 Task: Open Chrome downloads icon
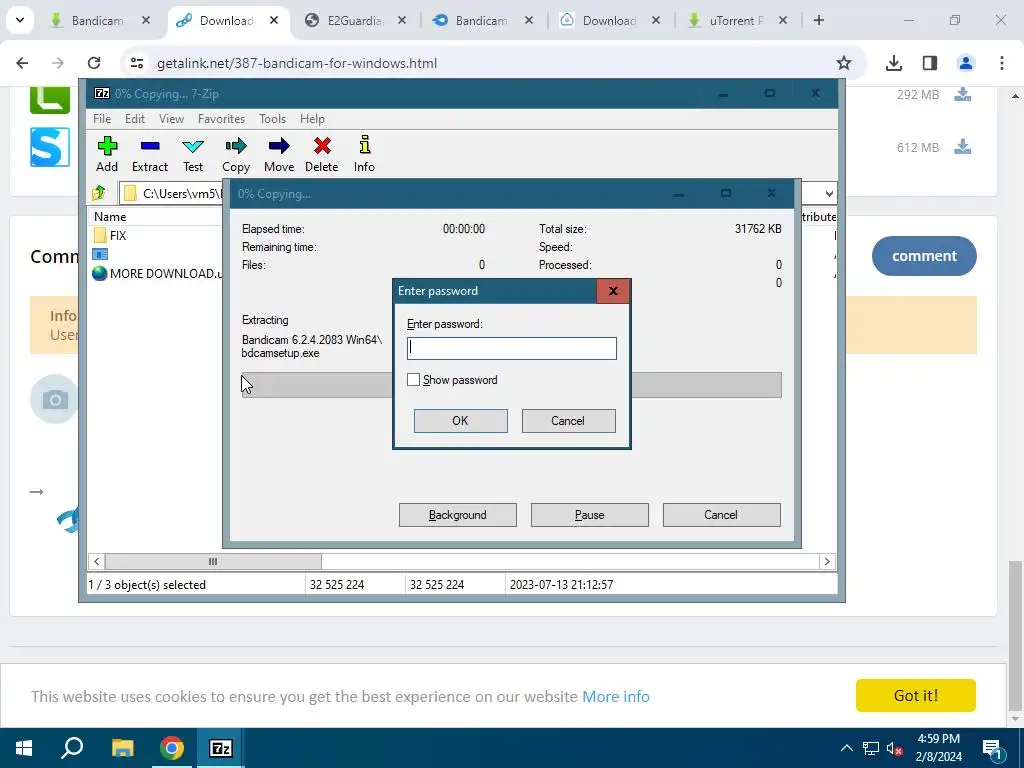tap(894, 63)
